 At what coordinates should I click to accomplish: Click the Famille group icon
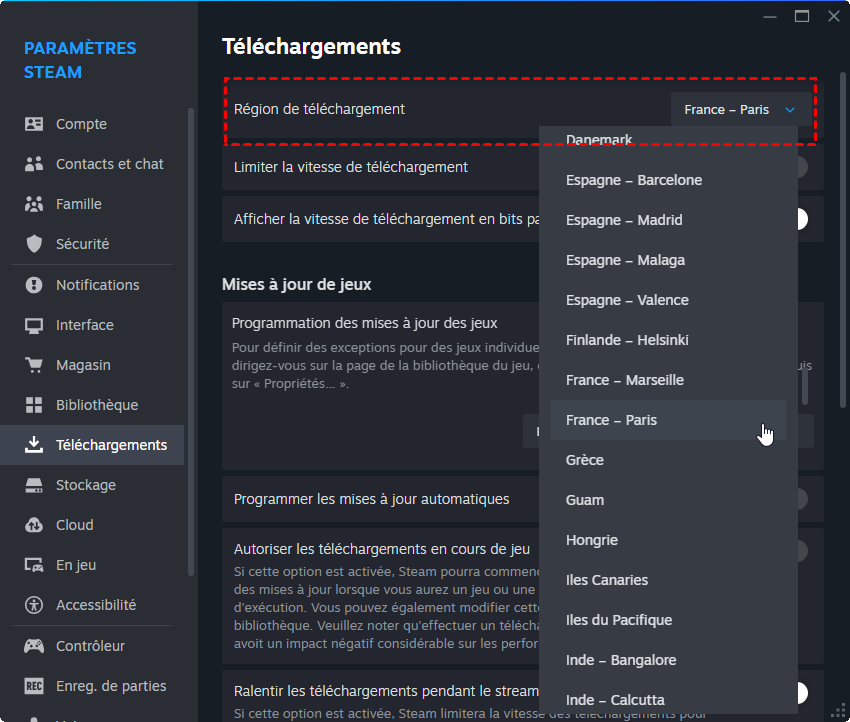(x=34, y=204)
